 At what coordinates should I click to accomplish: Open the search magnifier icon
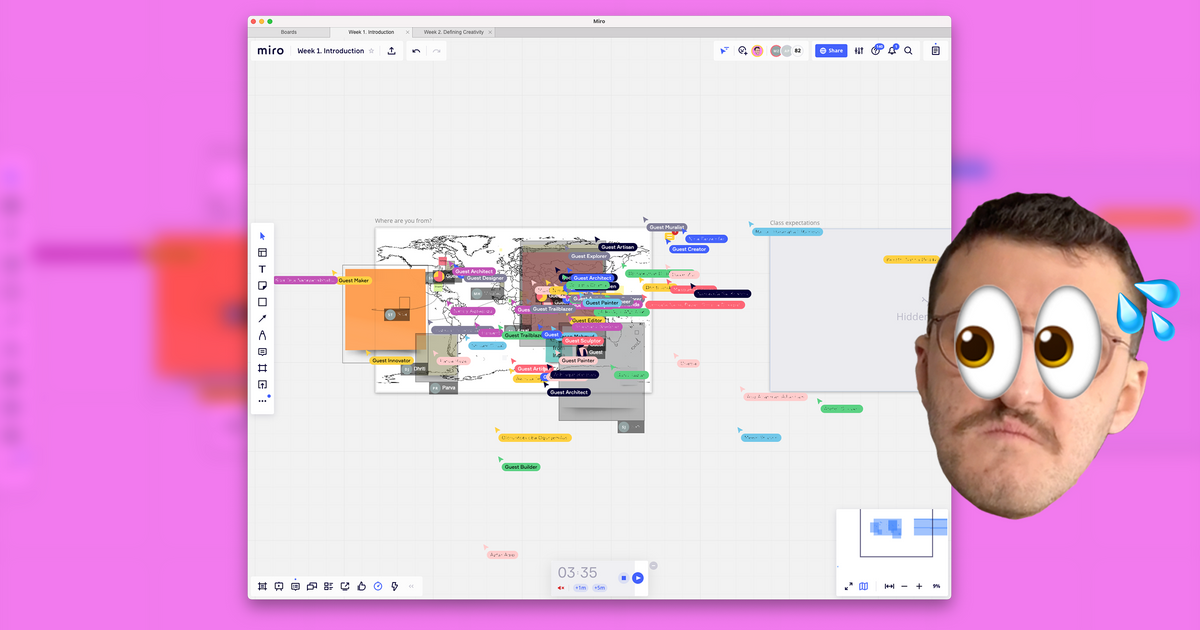click(x=908, y=51)
